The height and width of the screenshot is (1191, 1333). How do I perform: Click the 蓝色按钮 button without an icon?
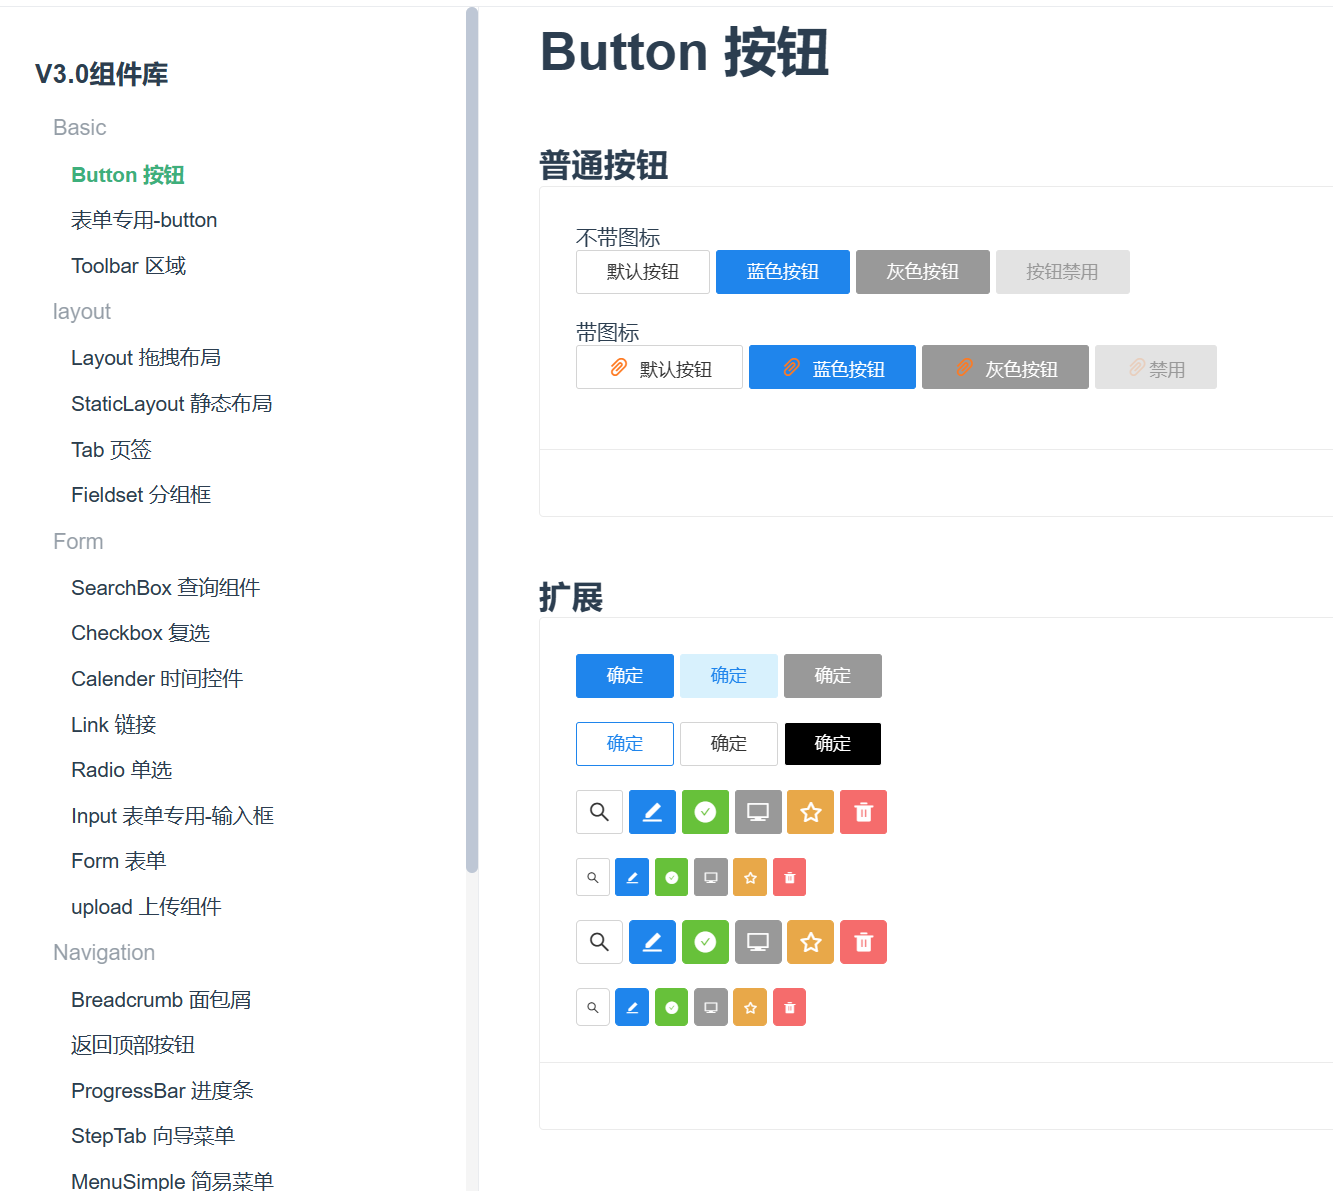783,272
